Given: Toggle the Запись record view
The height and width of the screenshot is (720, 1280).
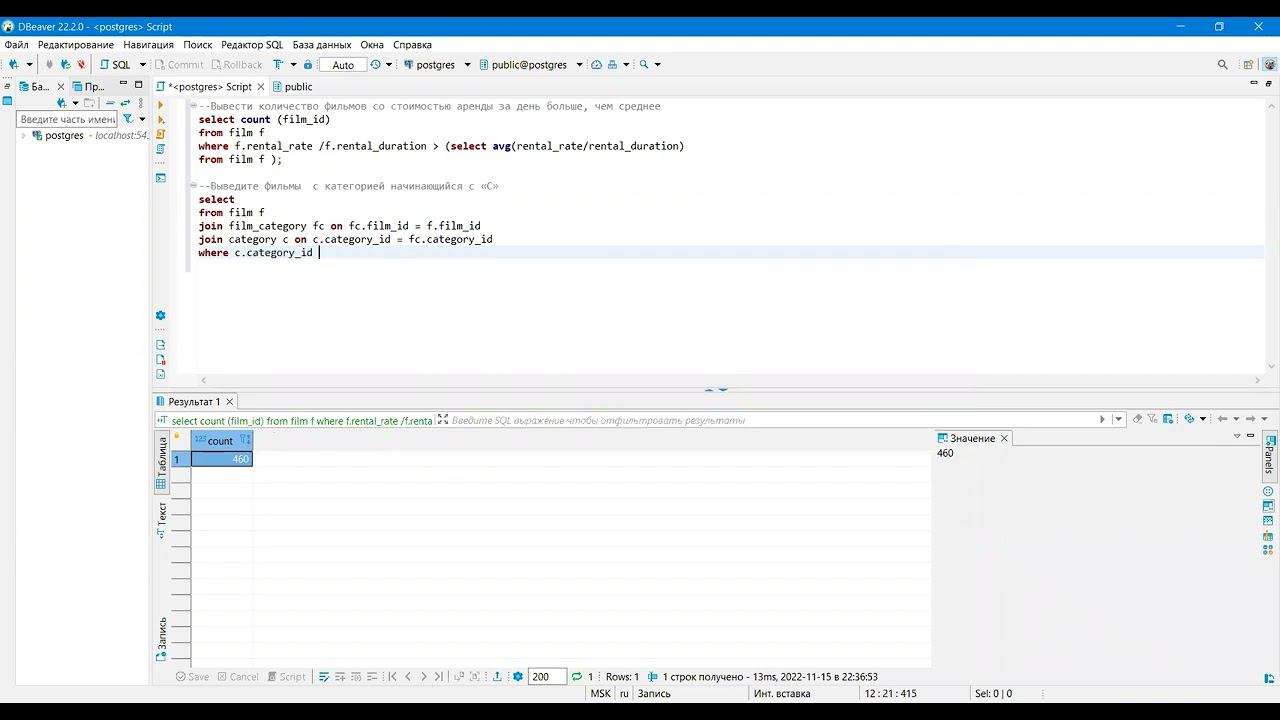Looking at the screenshot, I should (x=162, y=640).
